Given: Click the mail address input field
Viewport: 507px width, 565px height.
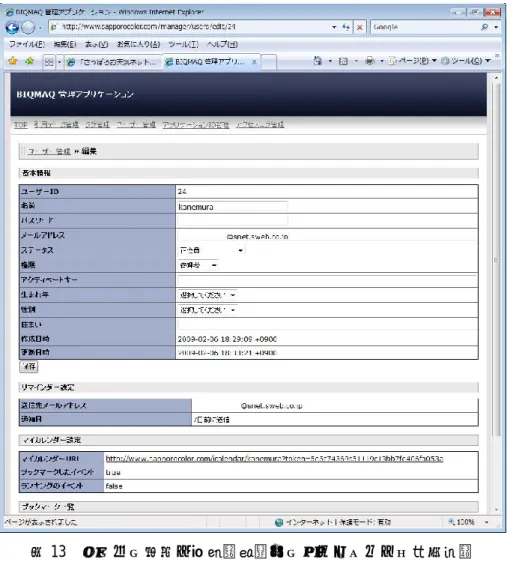Looking at the screenshot, I should click(x=326, y=236).
